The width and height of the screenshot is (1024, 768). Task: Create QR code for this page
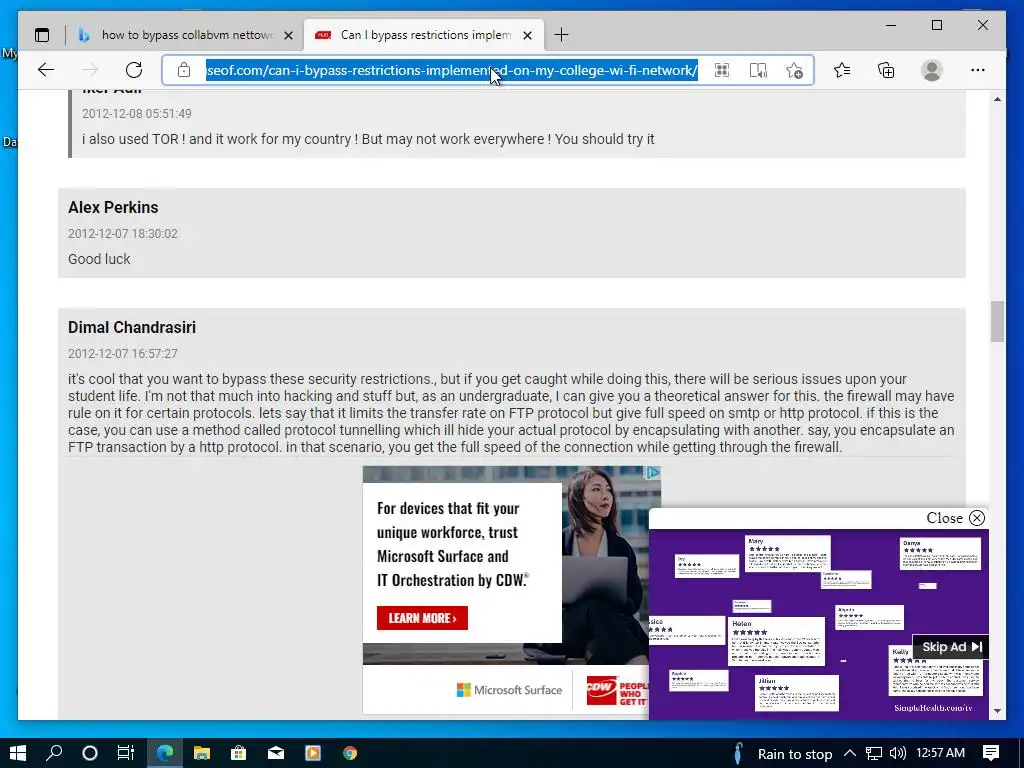(722, 70)
